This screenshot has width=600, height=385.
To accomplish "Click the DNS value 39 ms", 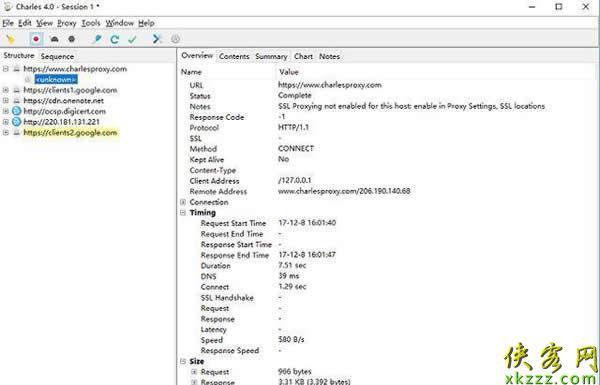I will coord(289,276).
